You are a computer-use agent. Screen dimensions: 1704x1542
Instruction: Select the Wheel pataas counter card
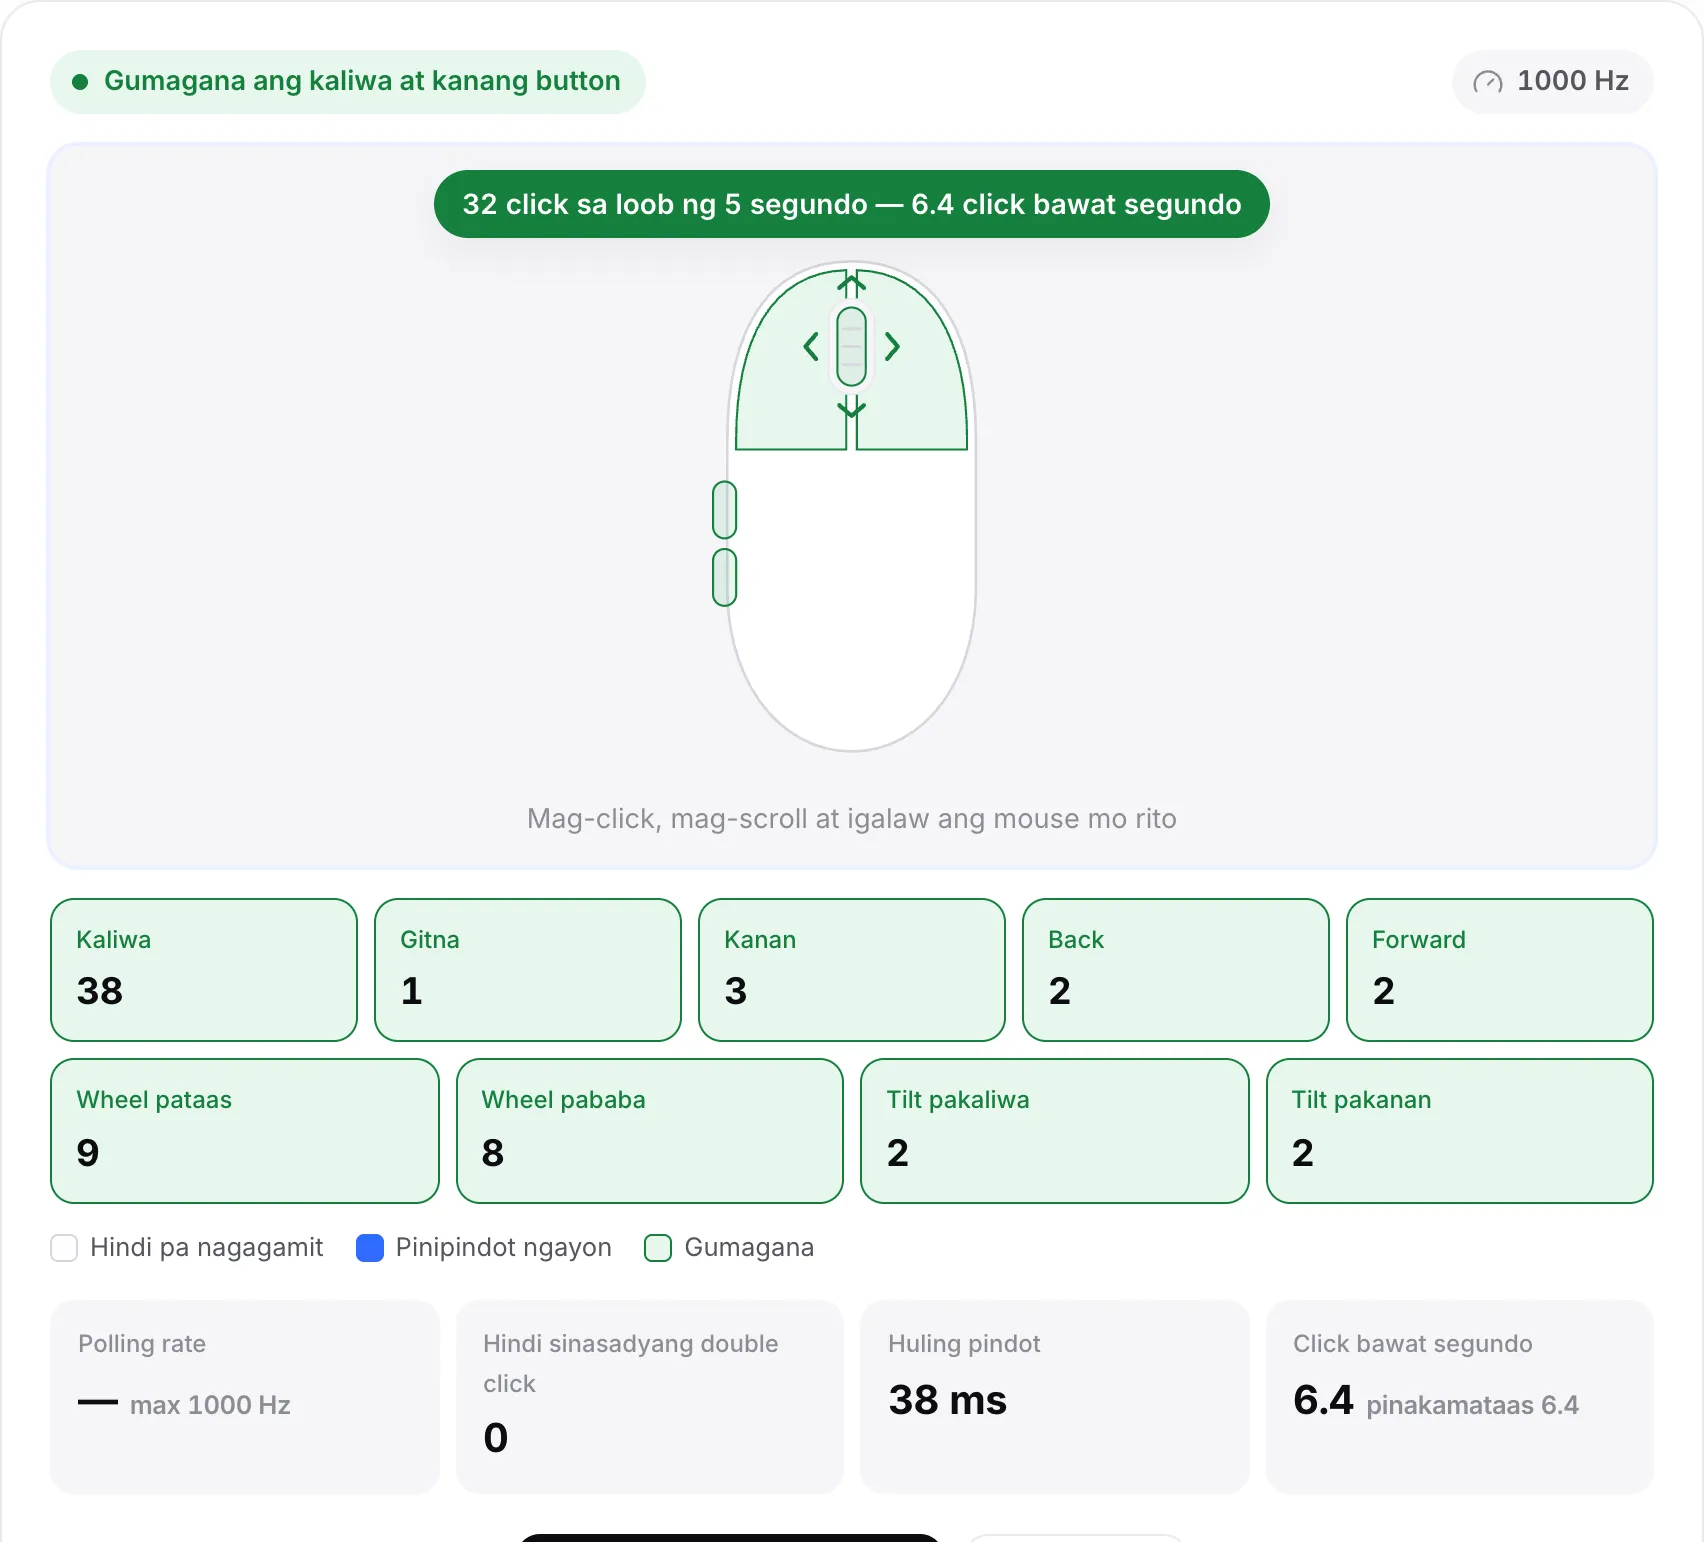245,1131
